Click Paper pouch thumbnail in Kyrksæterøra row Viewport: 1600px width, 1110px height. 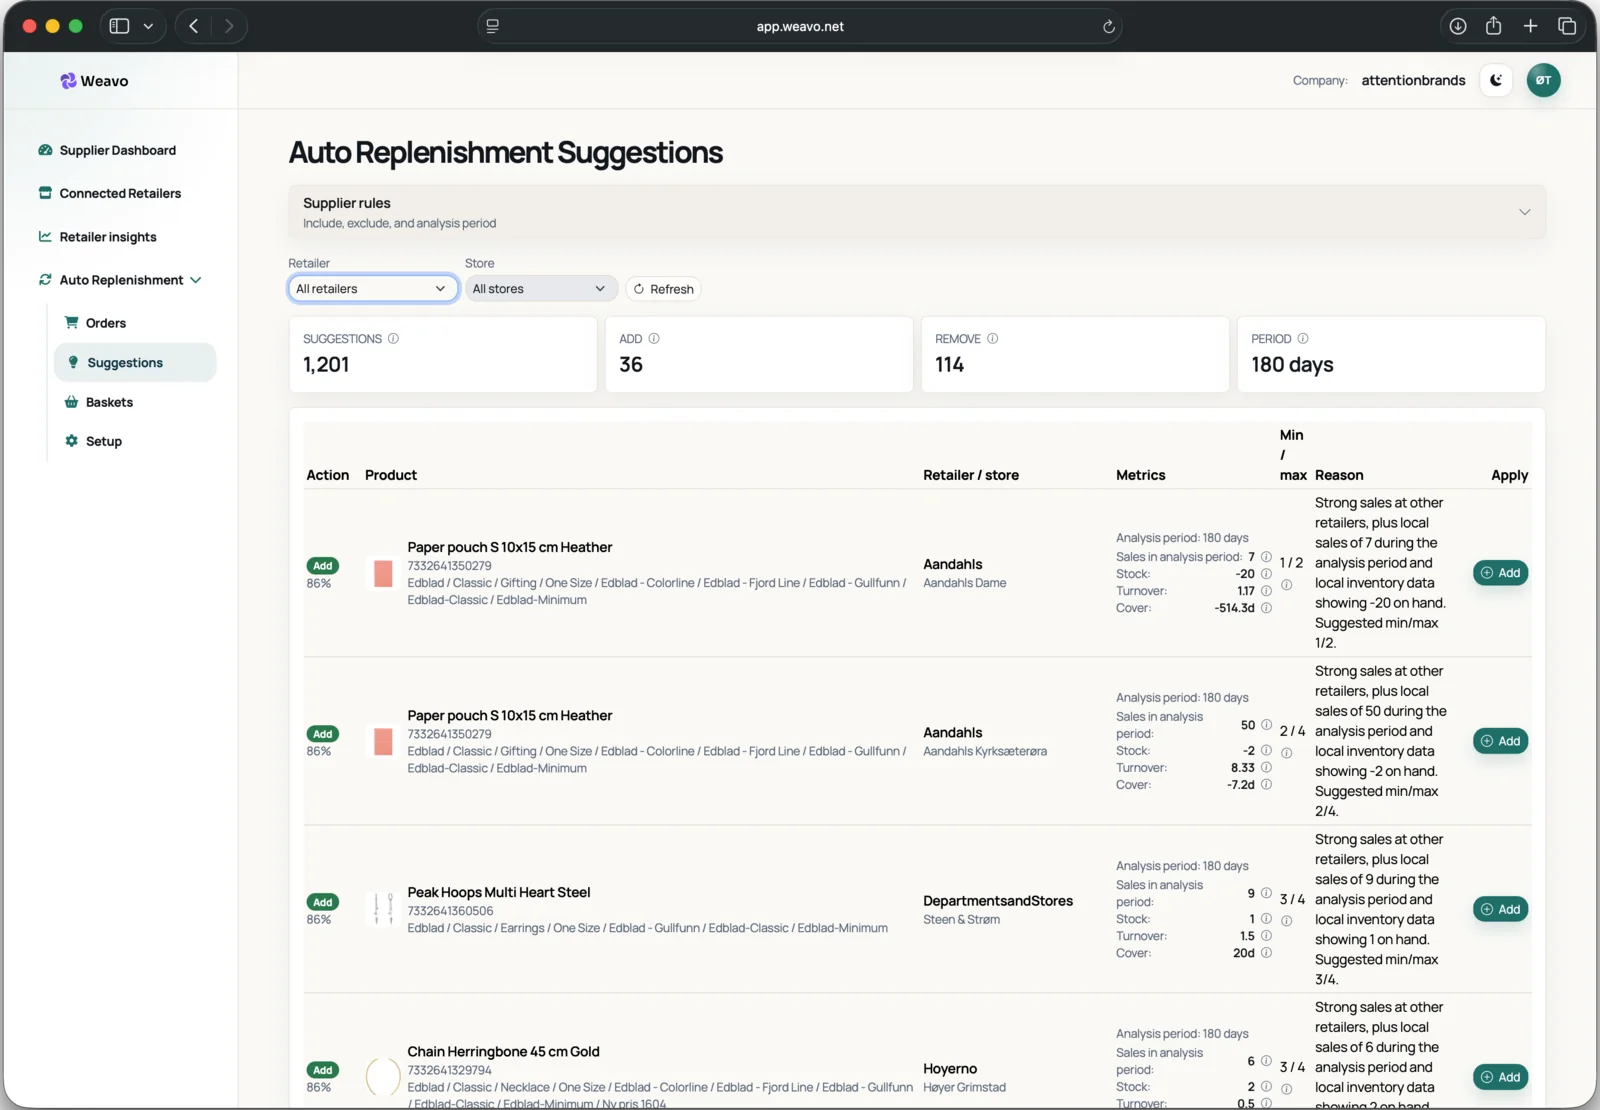(x=383, y=741)
